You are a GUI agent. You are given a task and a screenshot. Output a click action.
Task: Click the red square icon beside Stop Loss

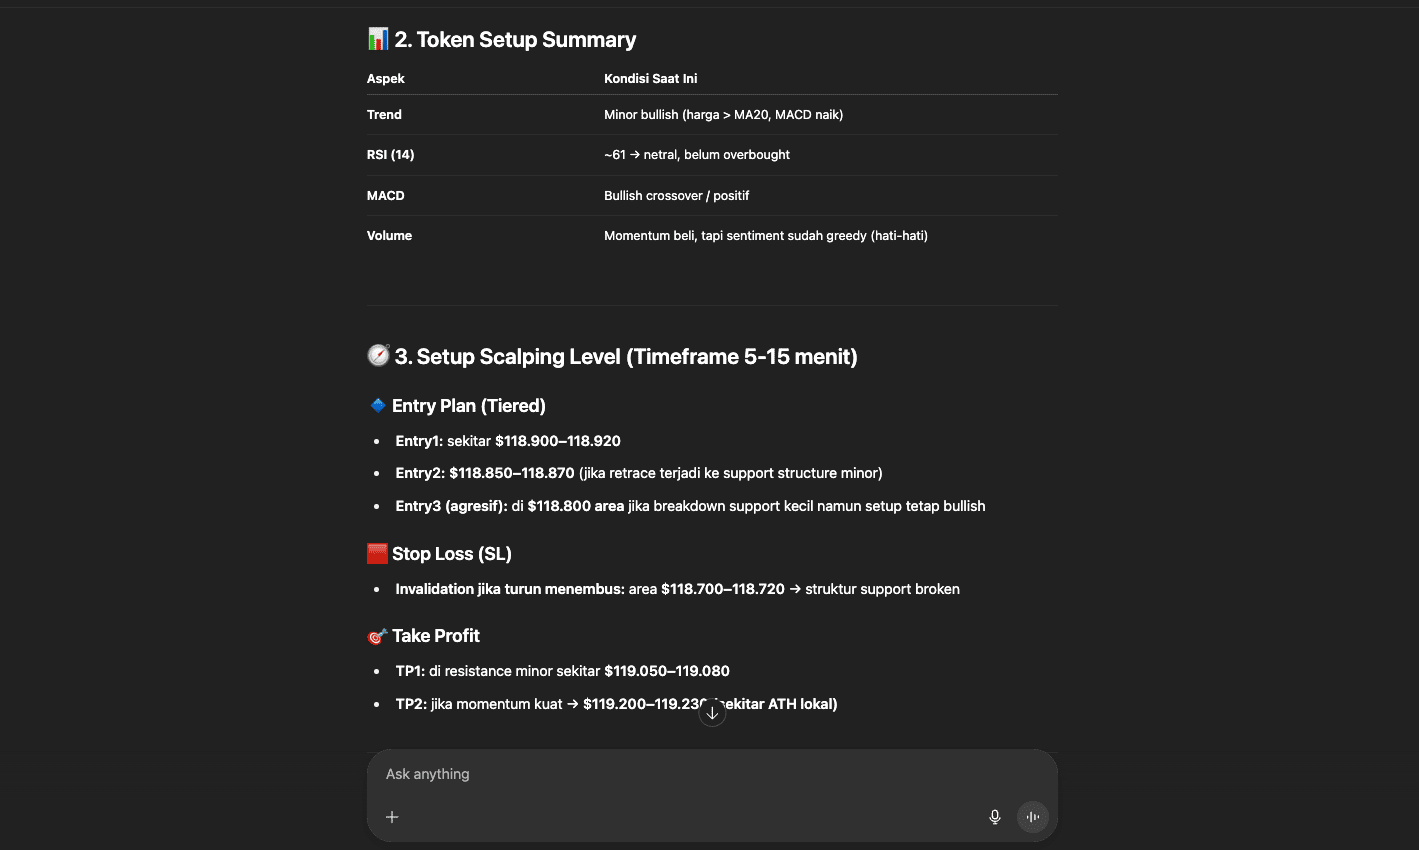378,554
